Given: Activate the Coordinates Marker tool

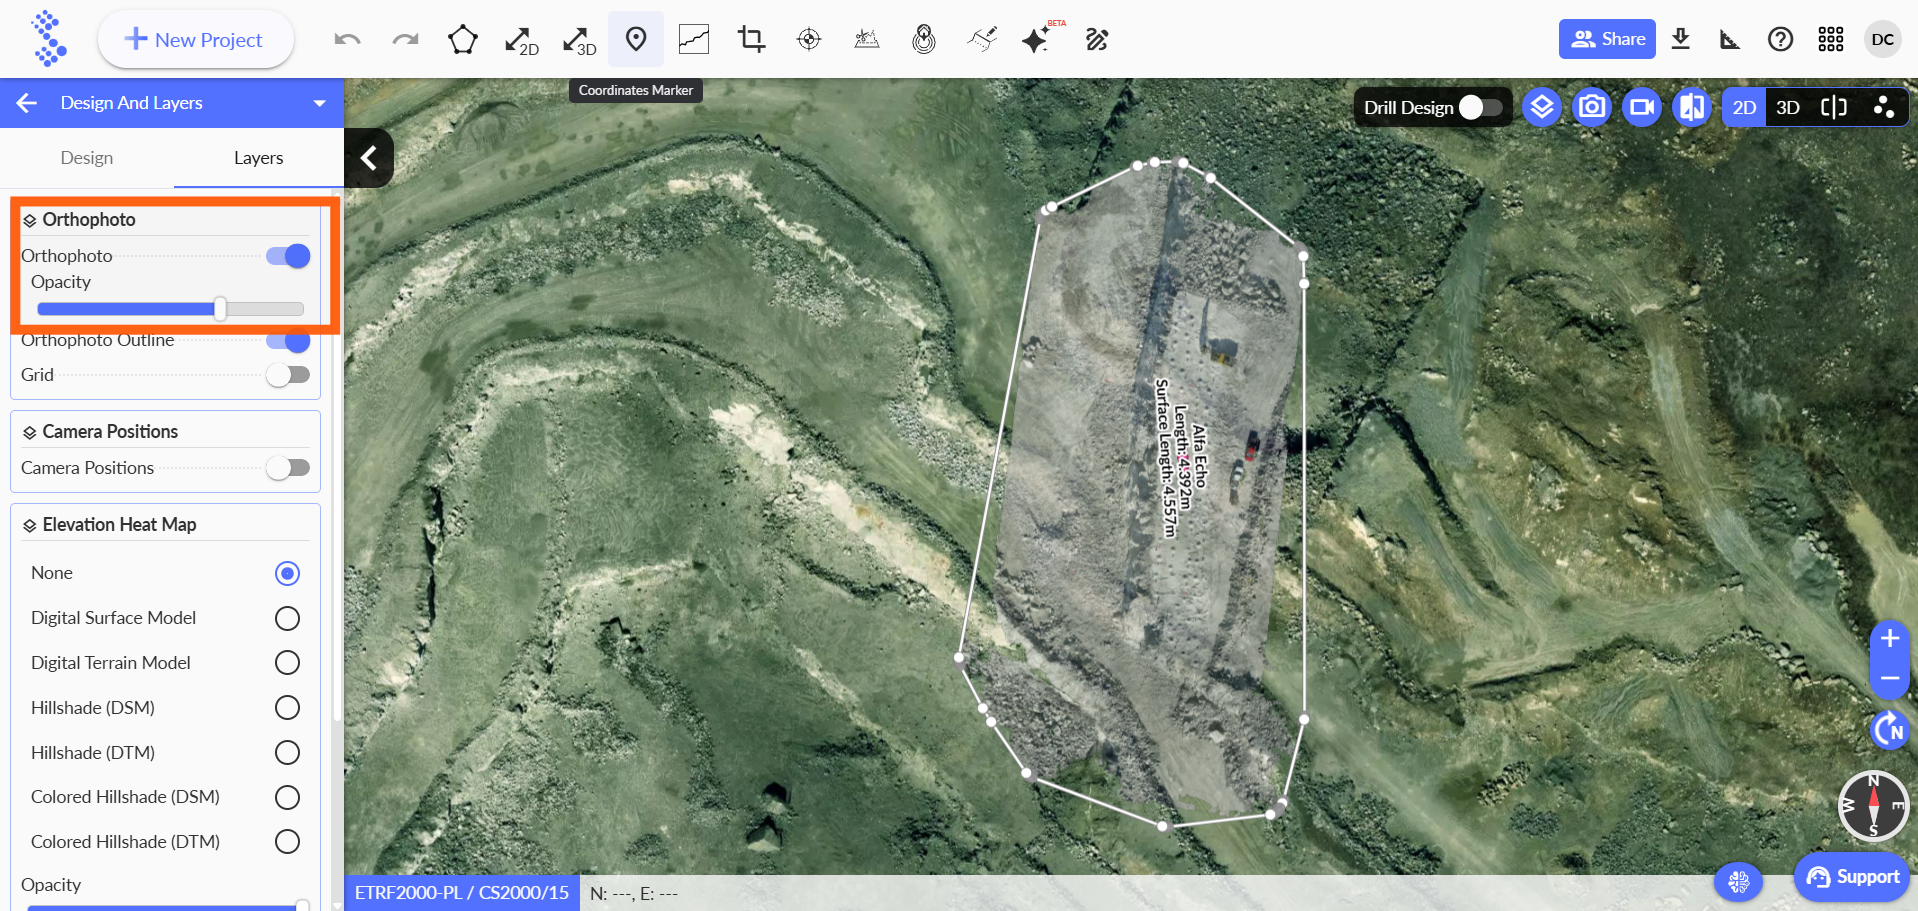Looking at the screenshot, I should tap(636, 40).
